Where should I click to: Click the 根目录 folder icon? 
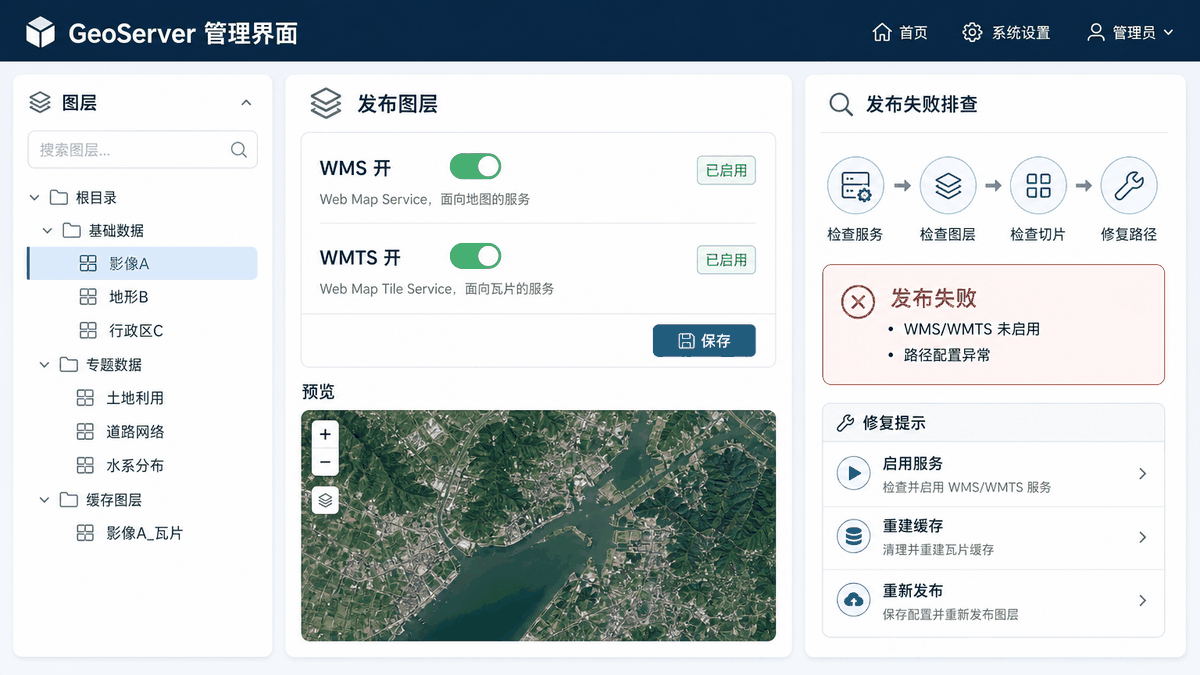pos(59,197)
